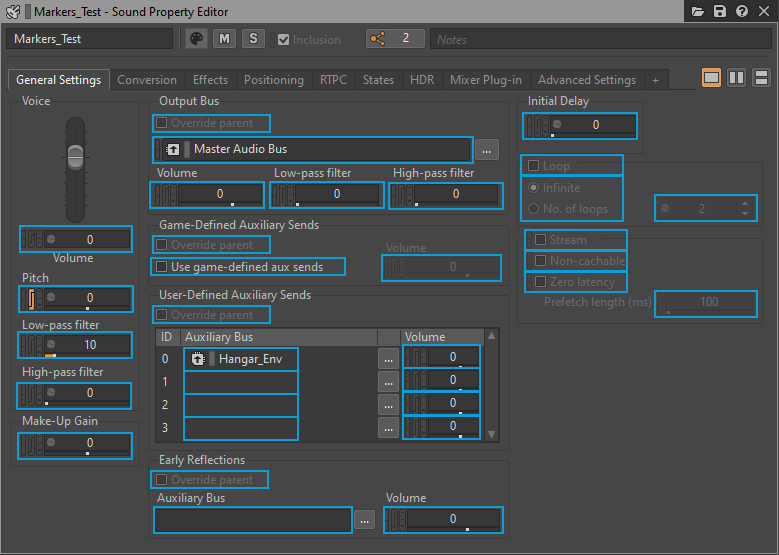Image resolution: width=779 pixels, height=555 pixels.
Task: Select the stacked split layout icon
Action: click(x=761, y=78)
